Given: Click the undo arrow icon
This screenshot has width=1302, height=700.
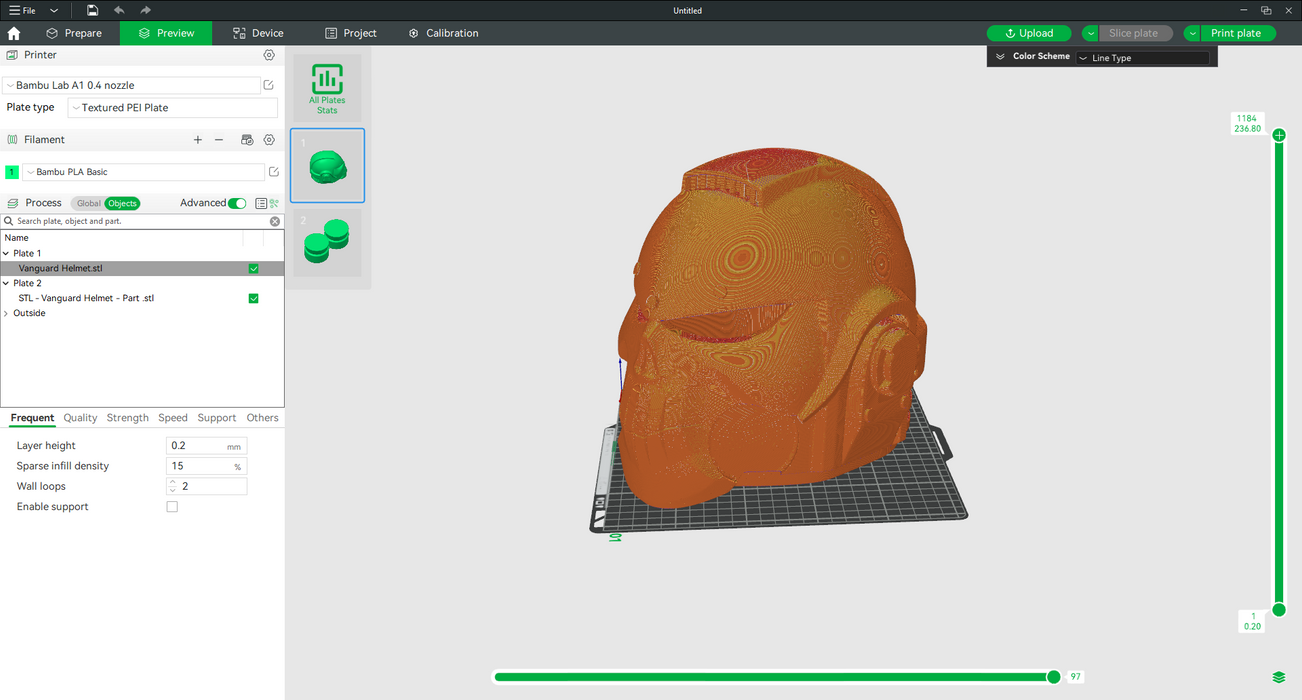Looking at the screenshot, I should pos(119,10).
